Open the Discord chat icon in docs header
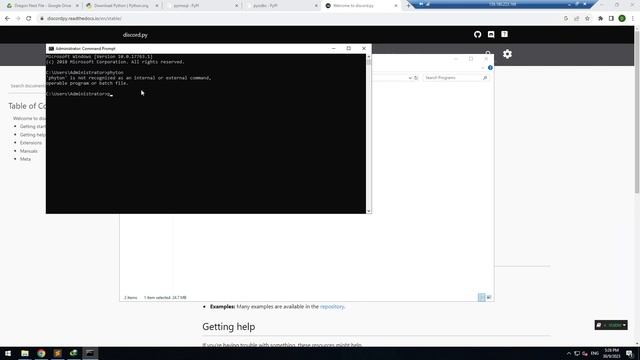Screen dimensions: 640x360 point(491,35)
